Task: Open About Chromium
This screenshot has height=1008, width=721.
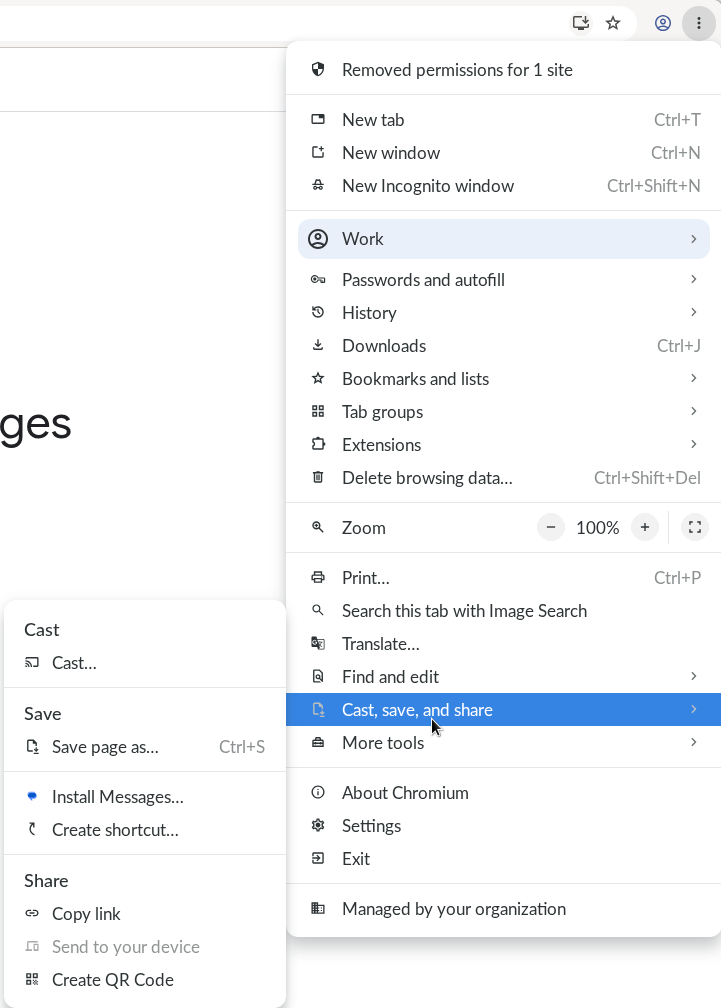Action: point(504,793)
